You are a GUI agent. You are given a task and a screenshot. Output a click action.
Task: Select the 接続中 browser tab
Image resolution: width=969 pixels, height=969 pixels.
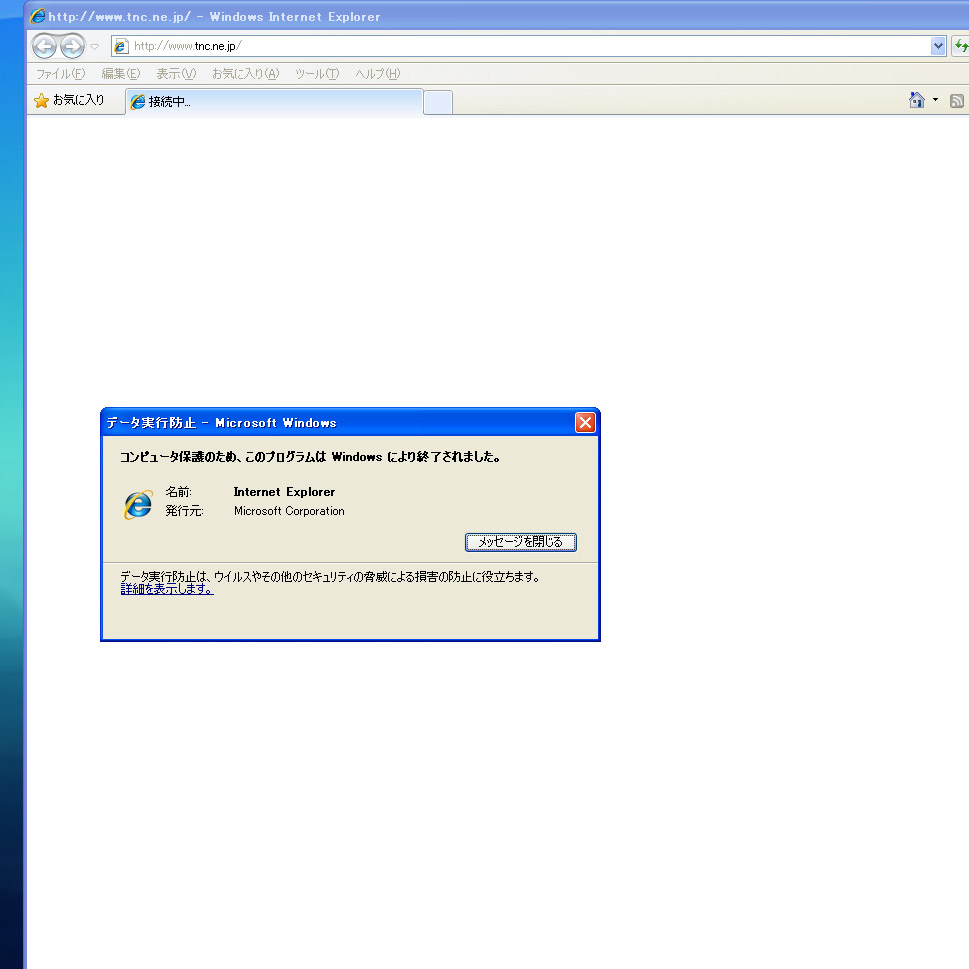[274, 101]
